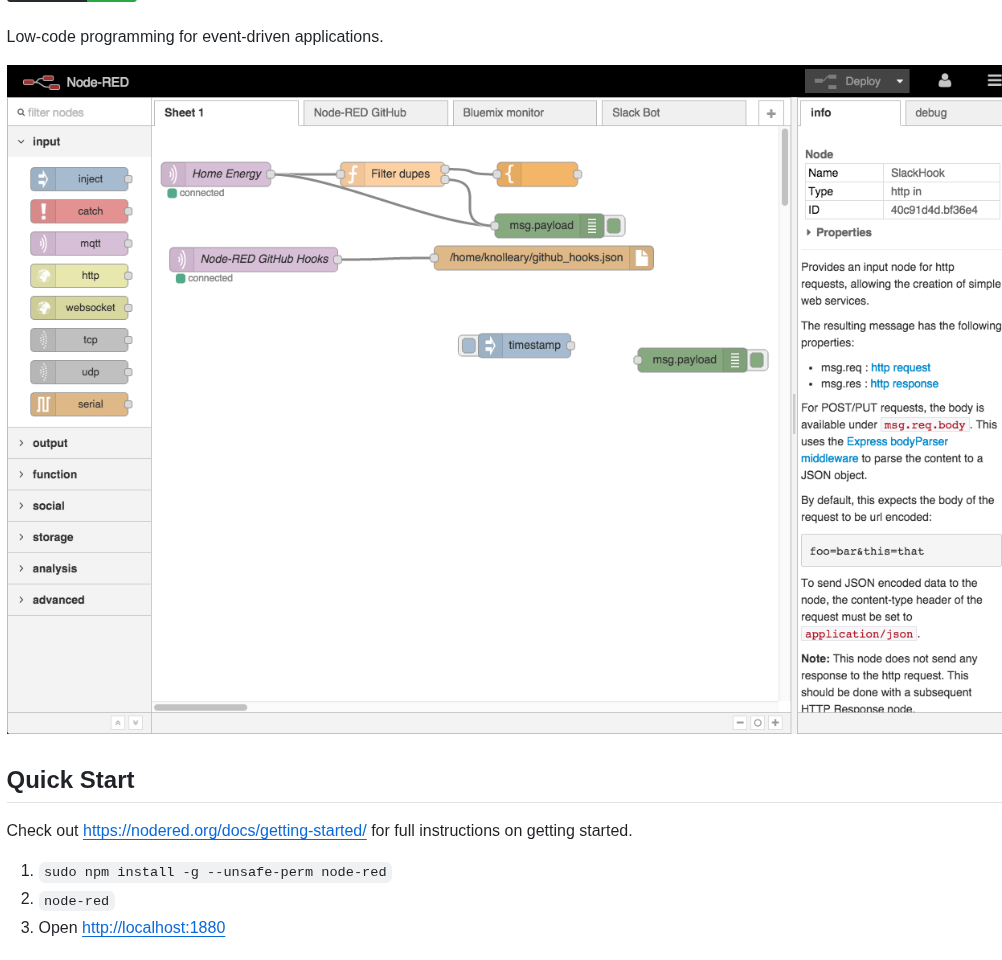Expand the storage palette category
Image resolution: width=1002 pixels, height=960 pixels.
click(79, 537)
